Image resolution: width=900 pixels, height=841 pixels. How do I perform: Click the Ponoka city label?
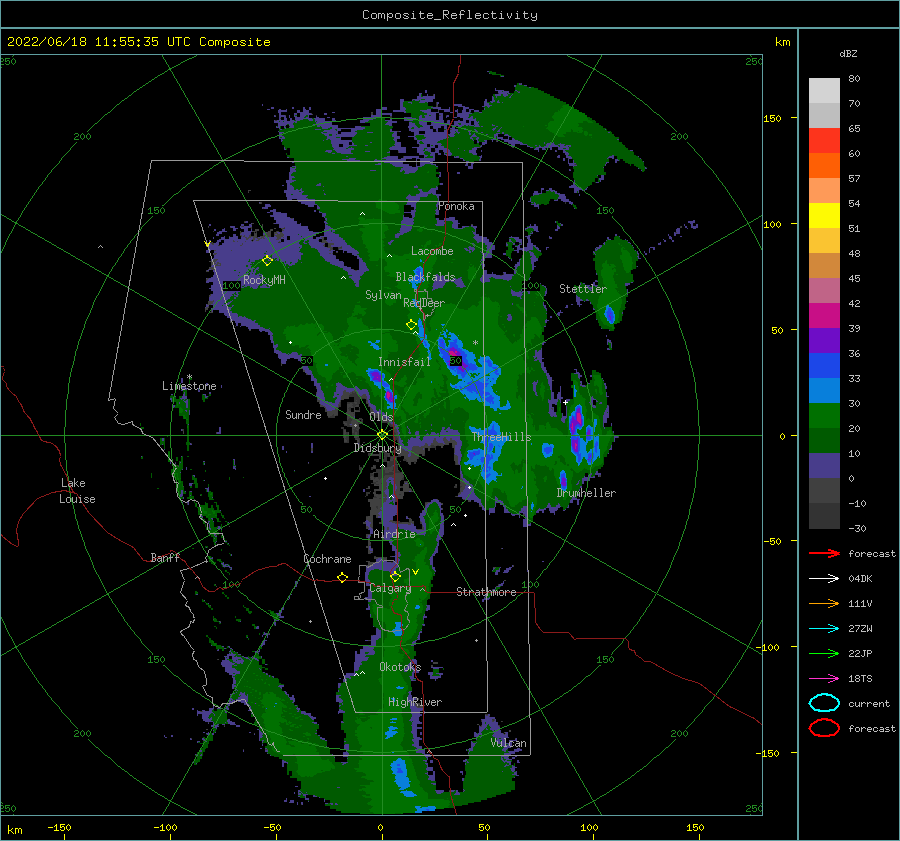(x=456, y=206)
